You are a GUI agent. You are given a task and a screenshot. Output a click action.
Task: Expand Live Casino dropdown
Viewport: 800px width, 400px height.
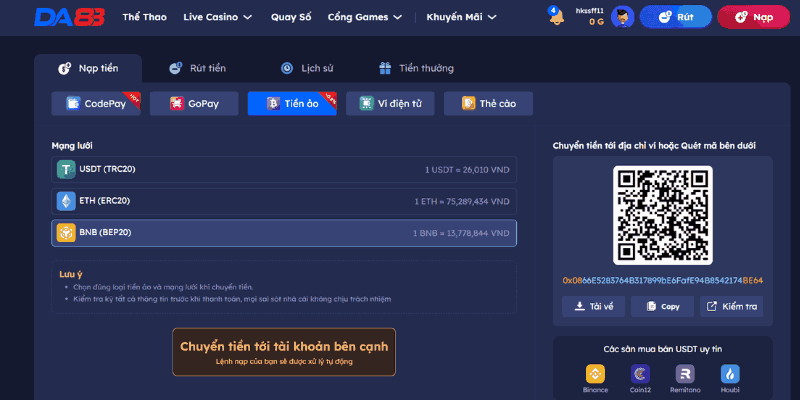click(218, 17)
